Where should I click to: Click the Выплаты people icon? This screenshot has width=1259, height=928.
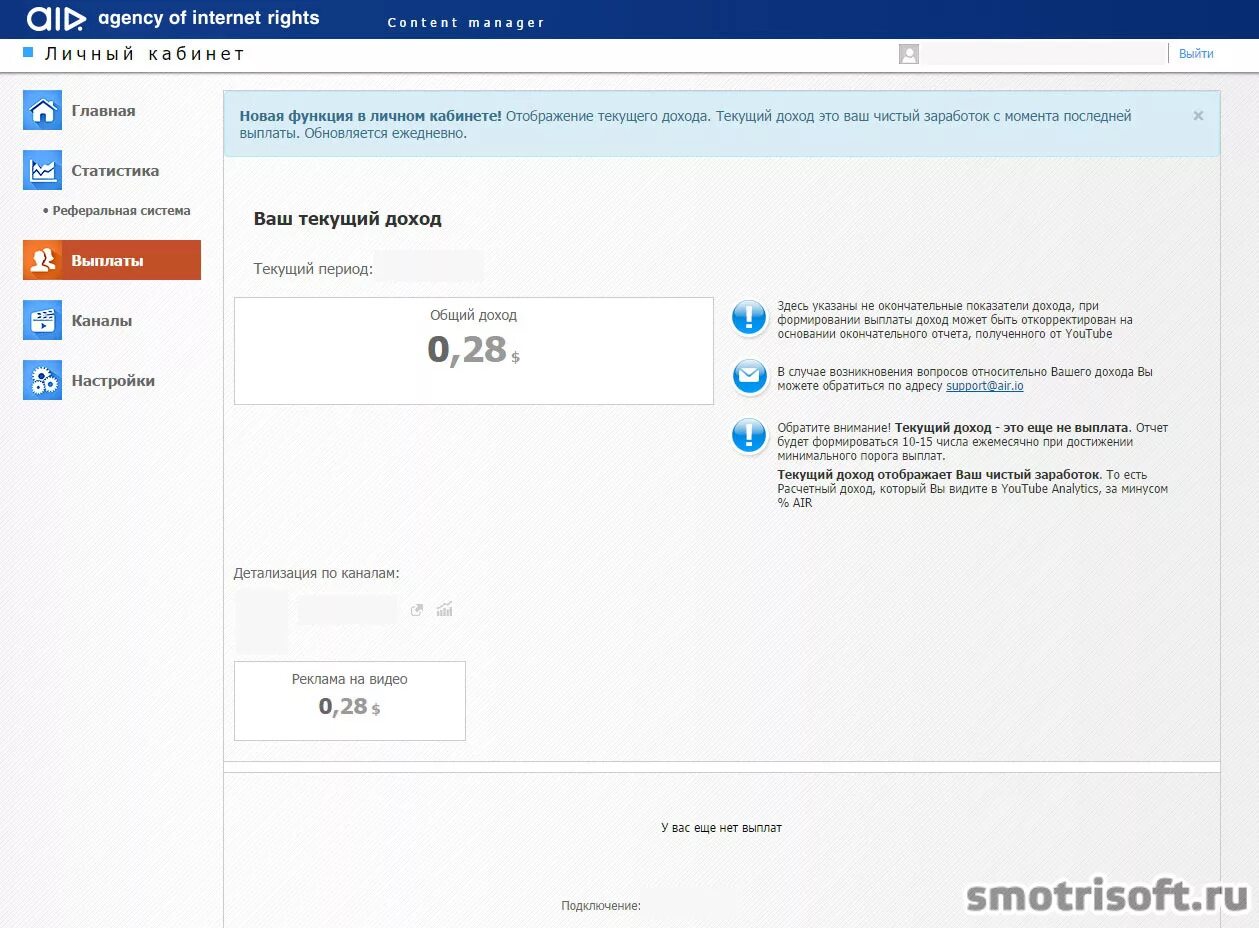[42, 260]
